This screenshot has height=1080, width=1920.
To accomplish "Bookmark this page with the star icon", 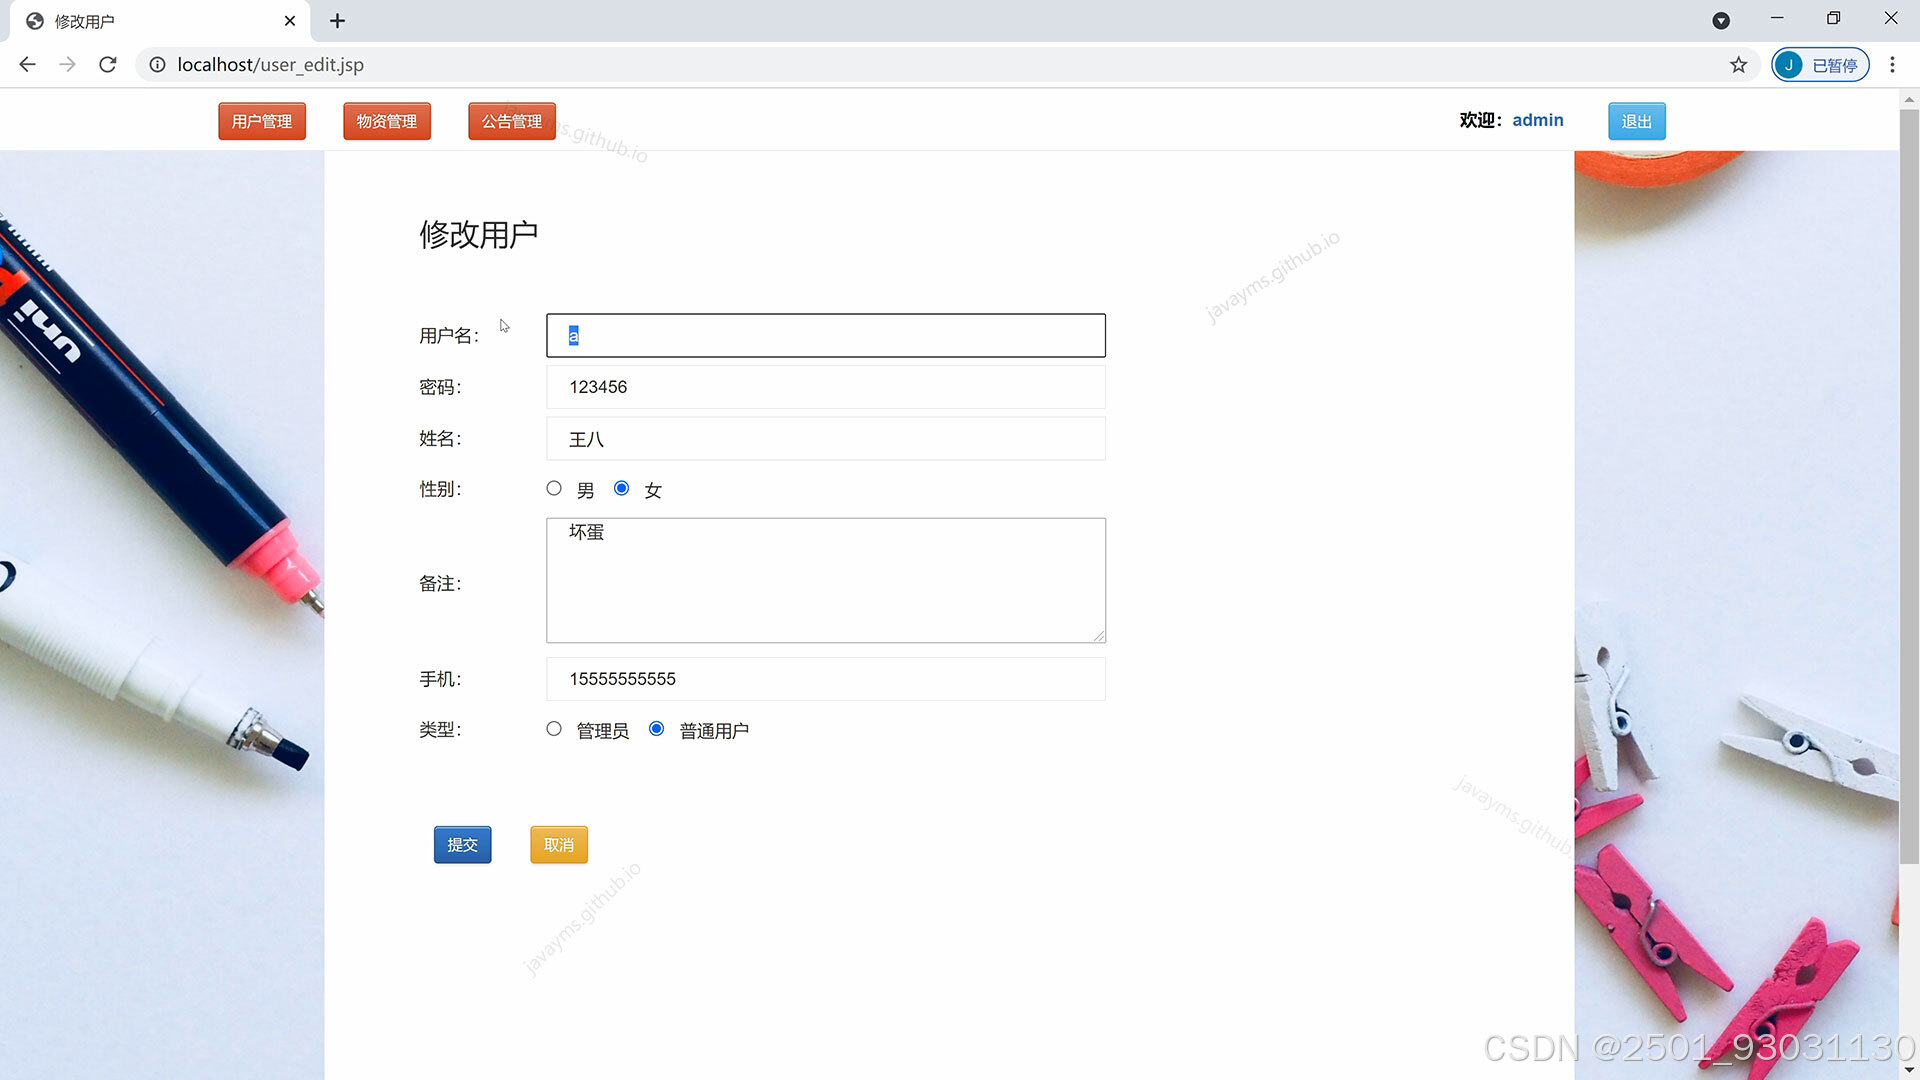I will pyautogui.click(x=1739, y=64).
